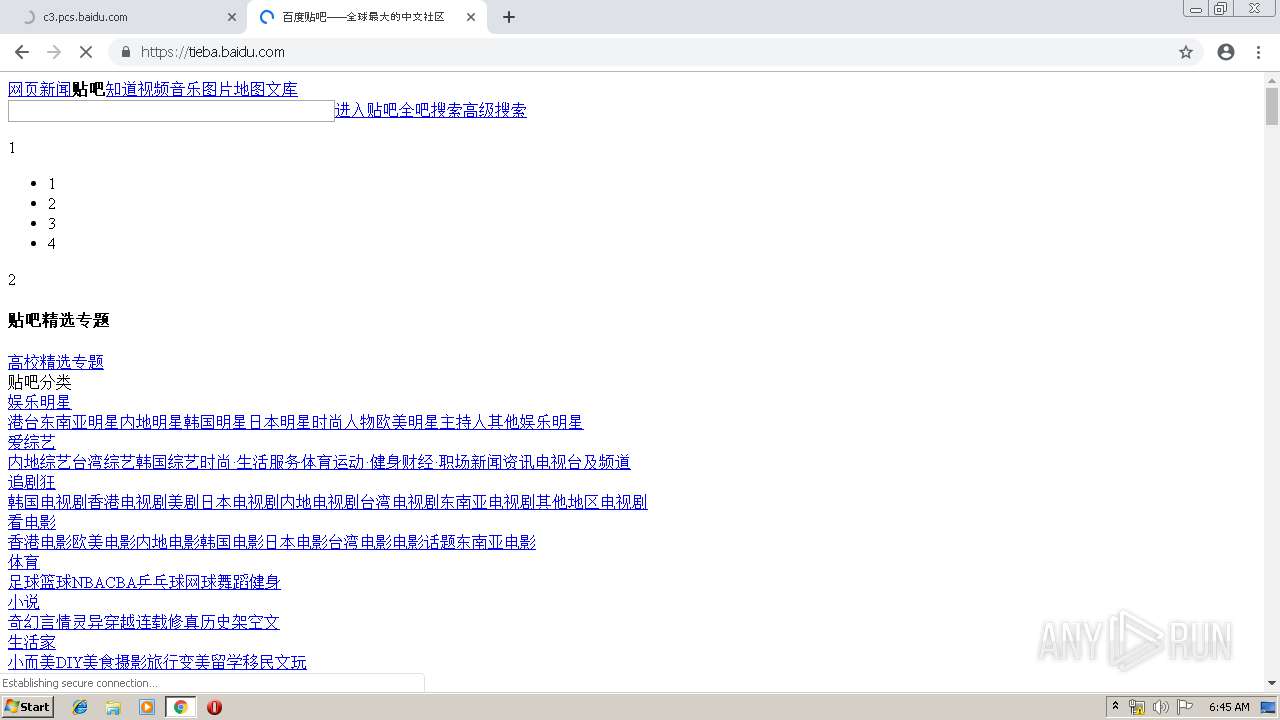Click the page scrollbar up arrow
The height and width of the screenshot is (720, 1280).
[1272, 79]
